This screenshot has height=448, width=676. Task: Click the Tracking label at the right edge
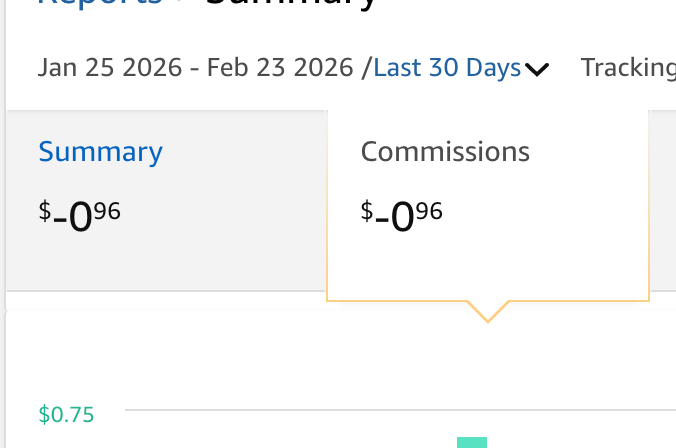(x=628, y=68)
